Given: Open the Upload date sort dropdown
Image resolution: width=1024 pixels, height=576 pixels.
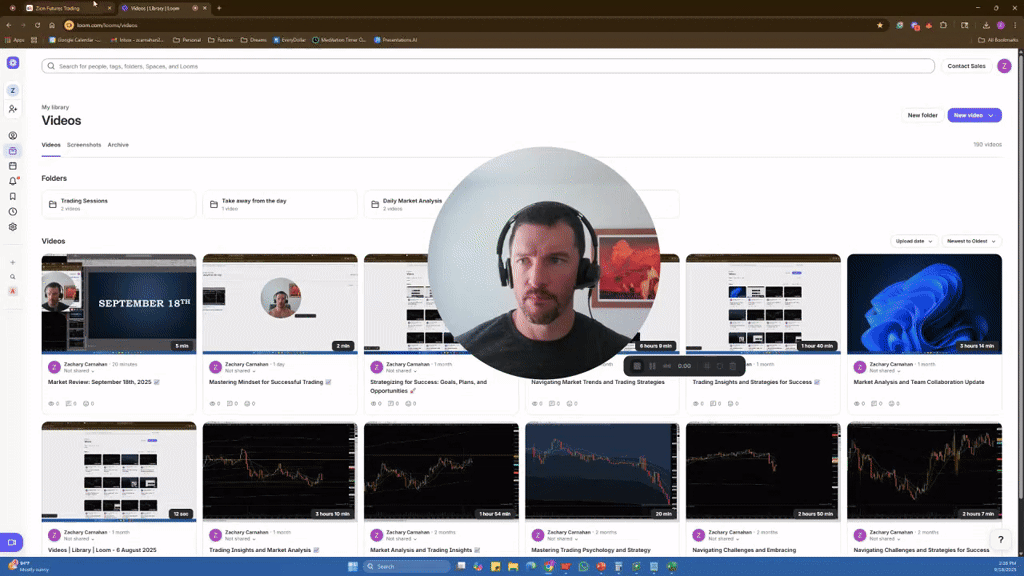Looking at the screenshot, I should click(x=914, y=241).
